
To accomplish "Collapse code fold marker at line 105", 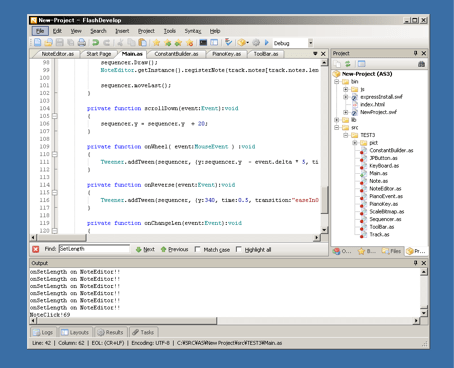I will tap(55, 116).
